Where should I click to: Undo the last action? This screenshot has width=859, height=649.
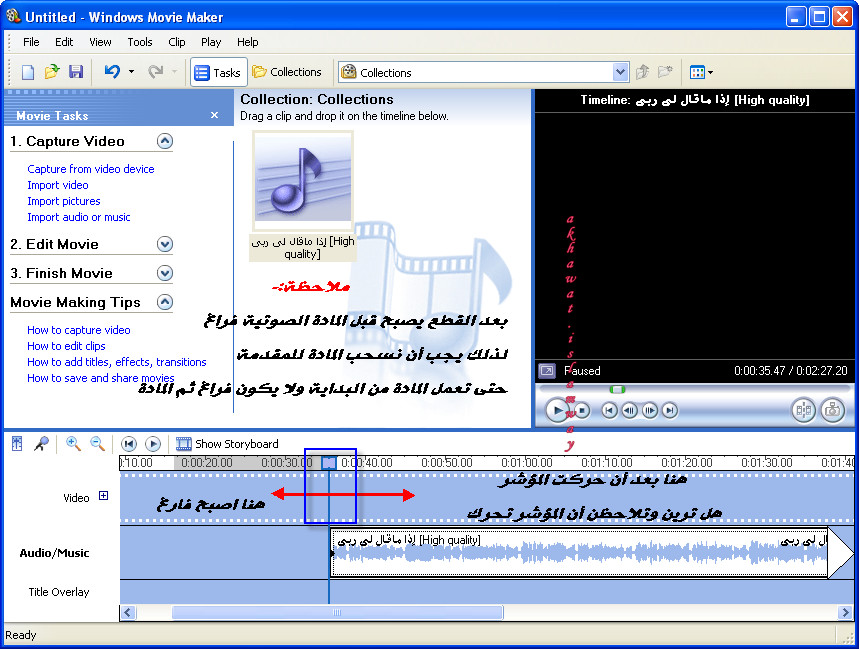[112, 72]
